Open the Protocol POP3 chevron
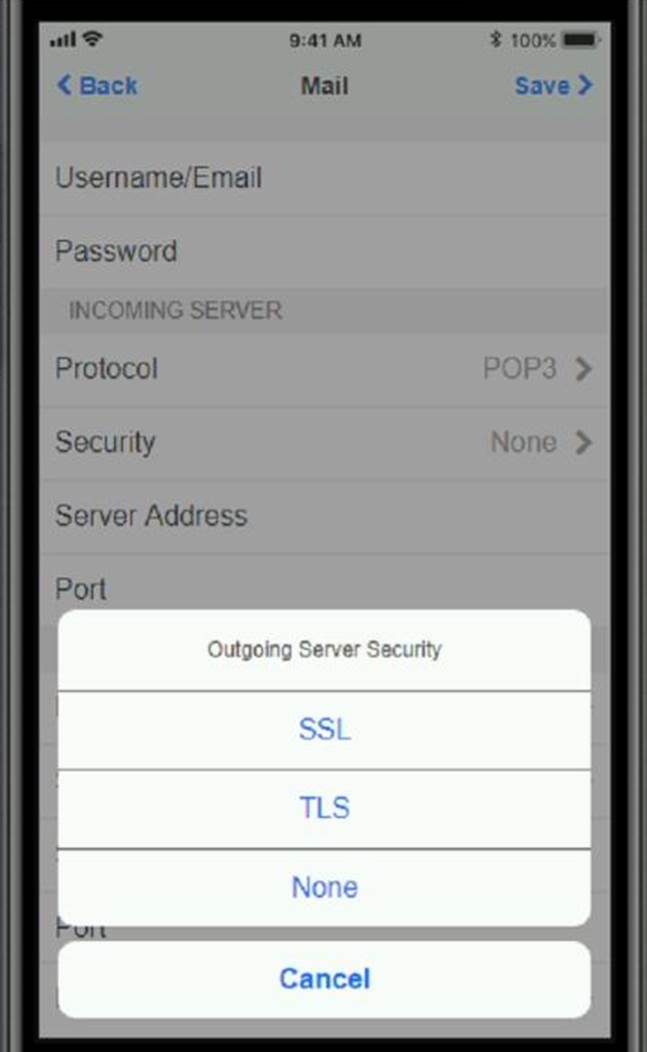This screenshot has height=1052, width=647. tap(584, 368)
